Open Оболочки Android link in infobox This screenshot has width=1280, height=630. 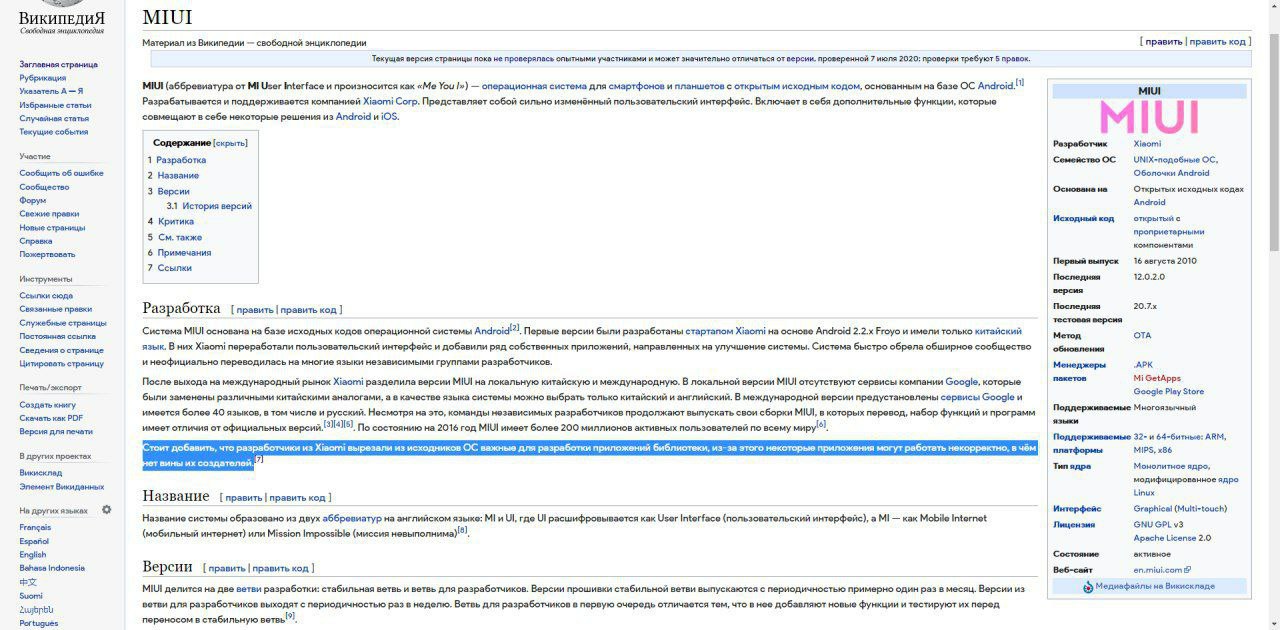click(x=1171, y=173)
